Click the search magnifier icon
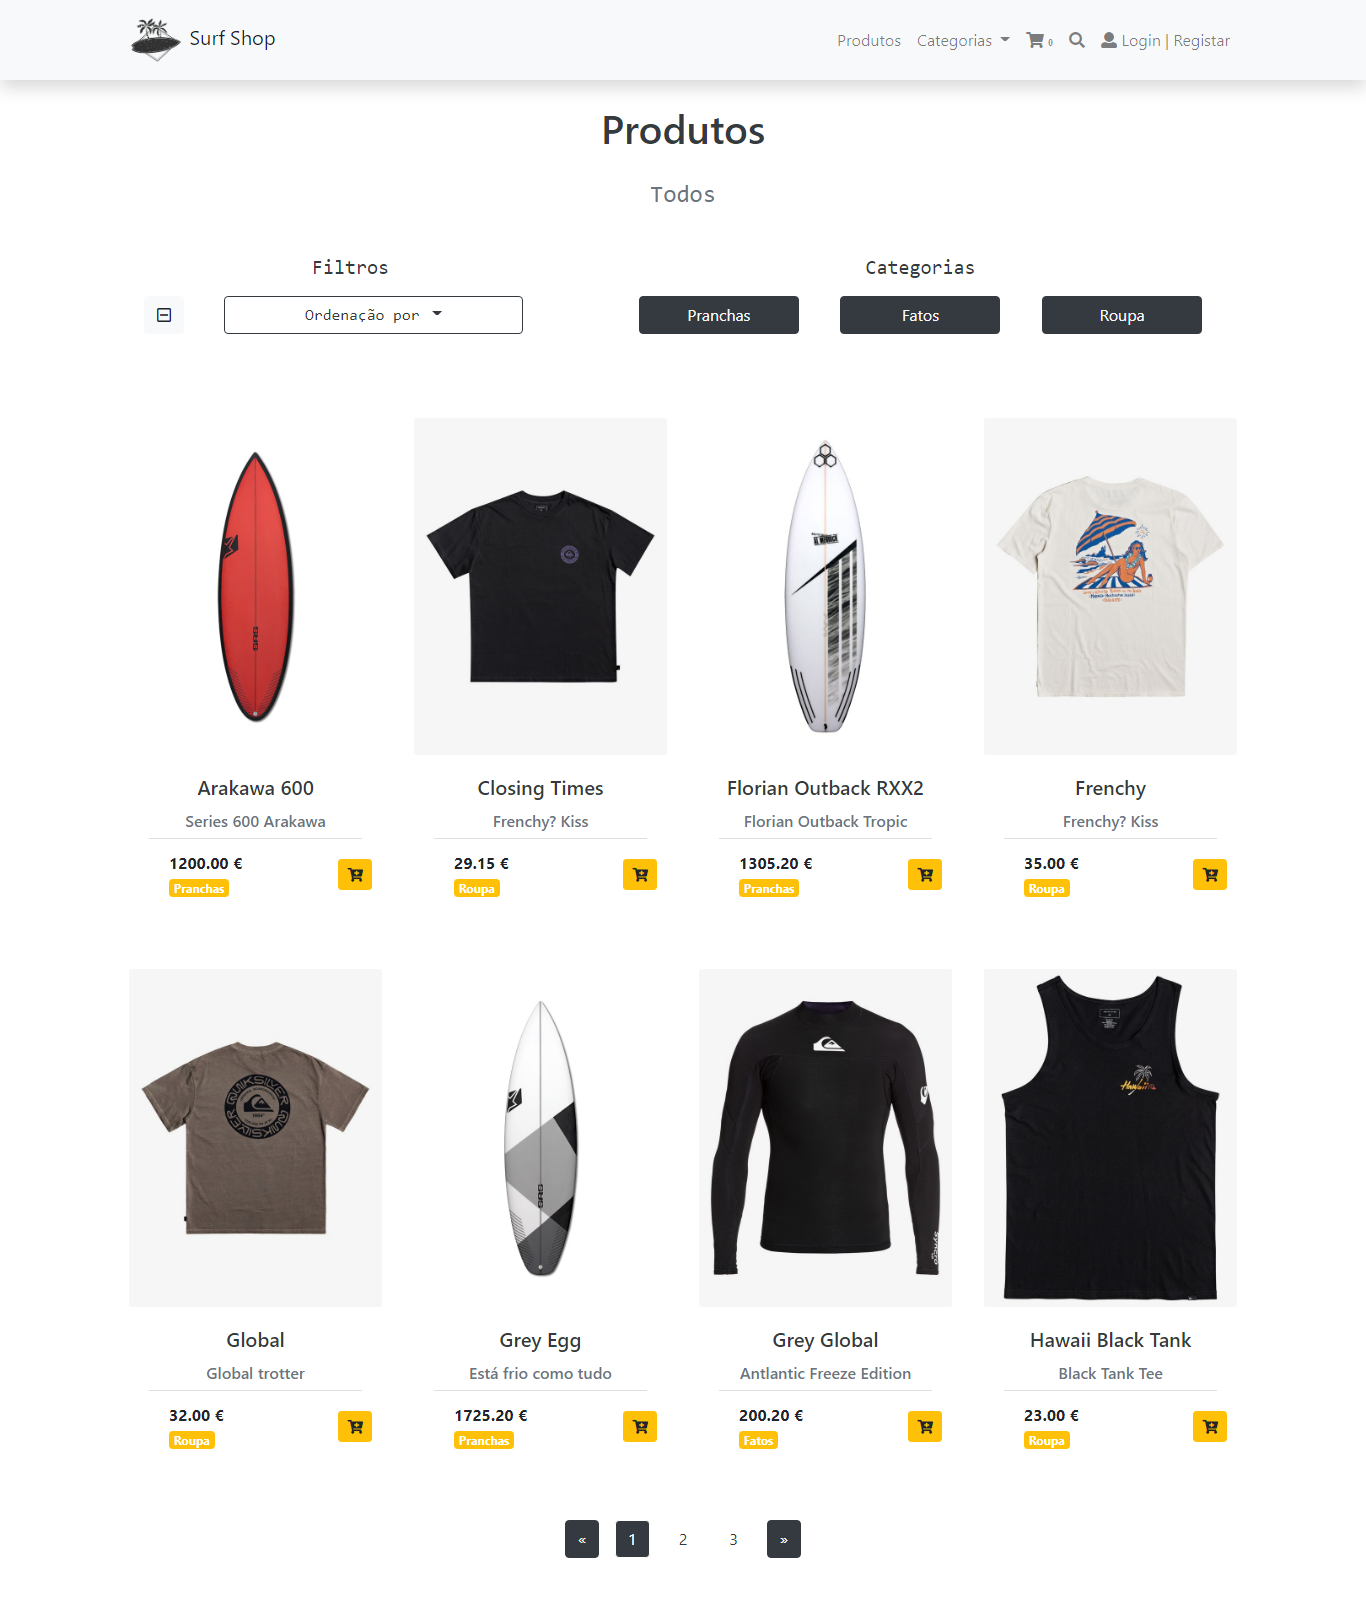 (1077, 40)
